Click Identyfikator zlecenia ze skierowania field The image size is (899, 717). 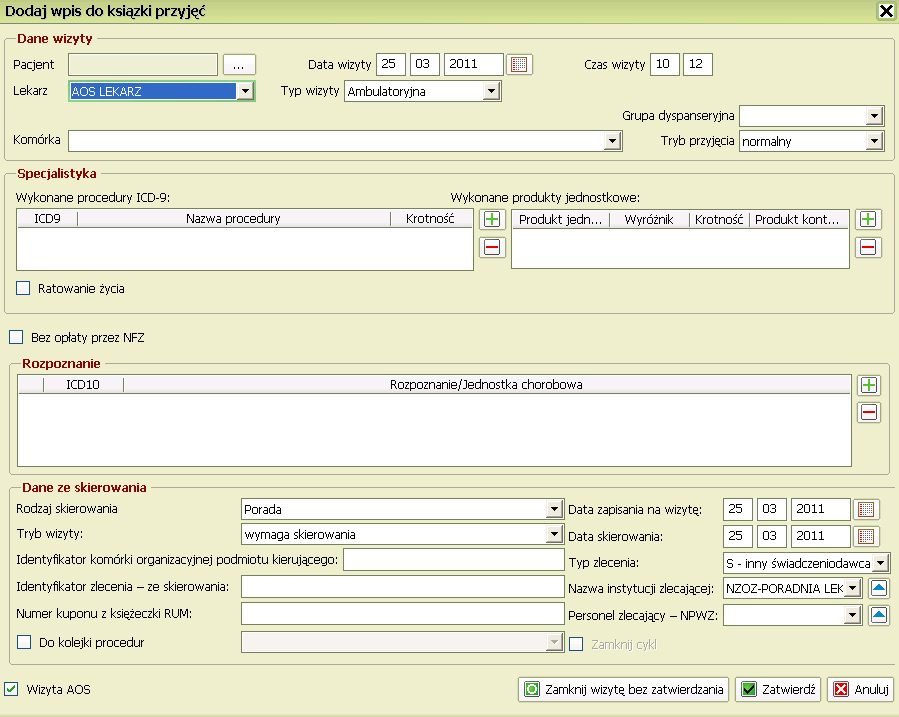pyautogui.click(x=403, y=586)
